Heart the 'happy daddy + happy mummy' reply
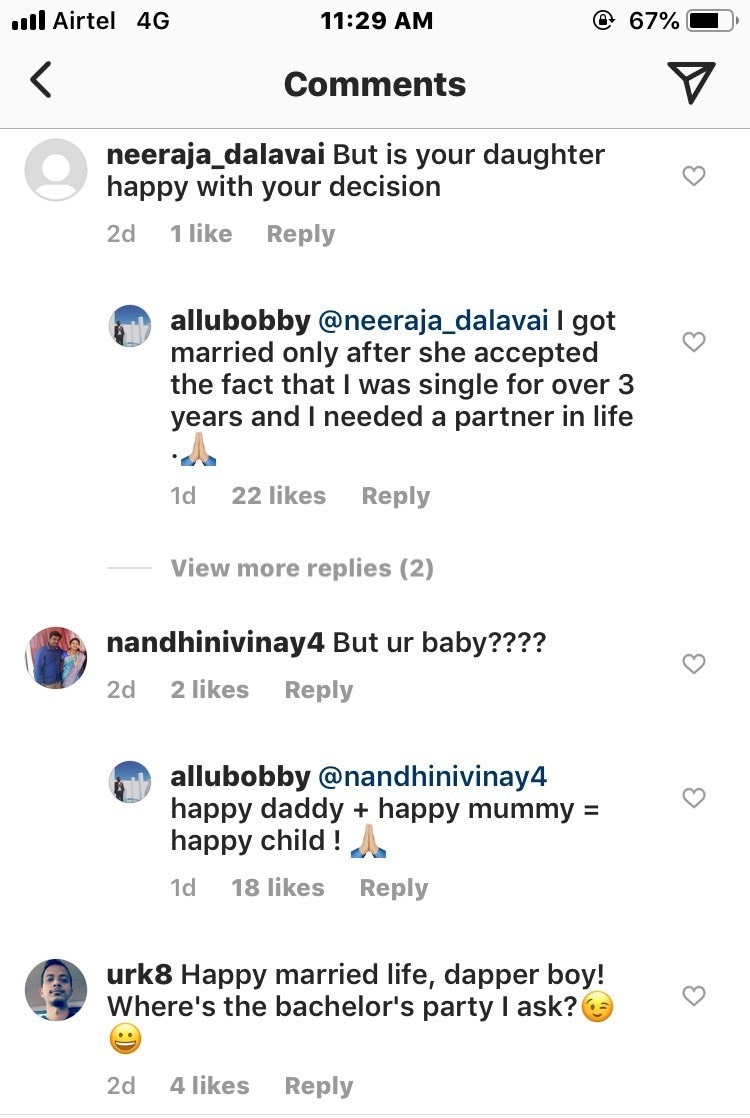Viewport: 750px width, 1118px height. (693, 797)
